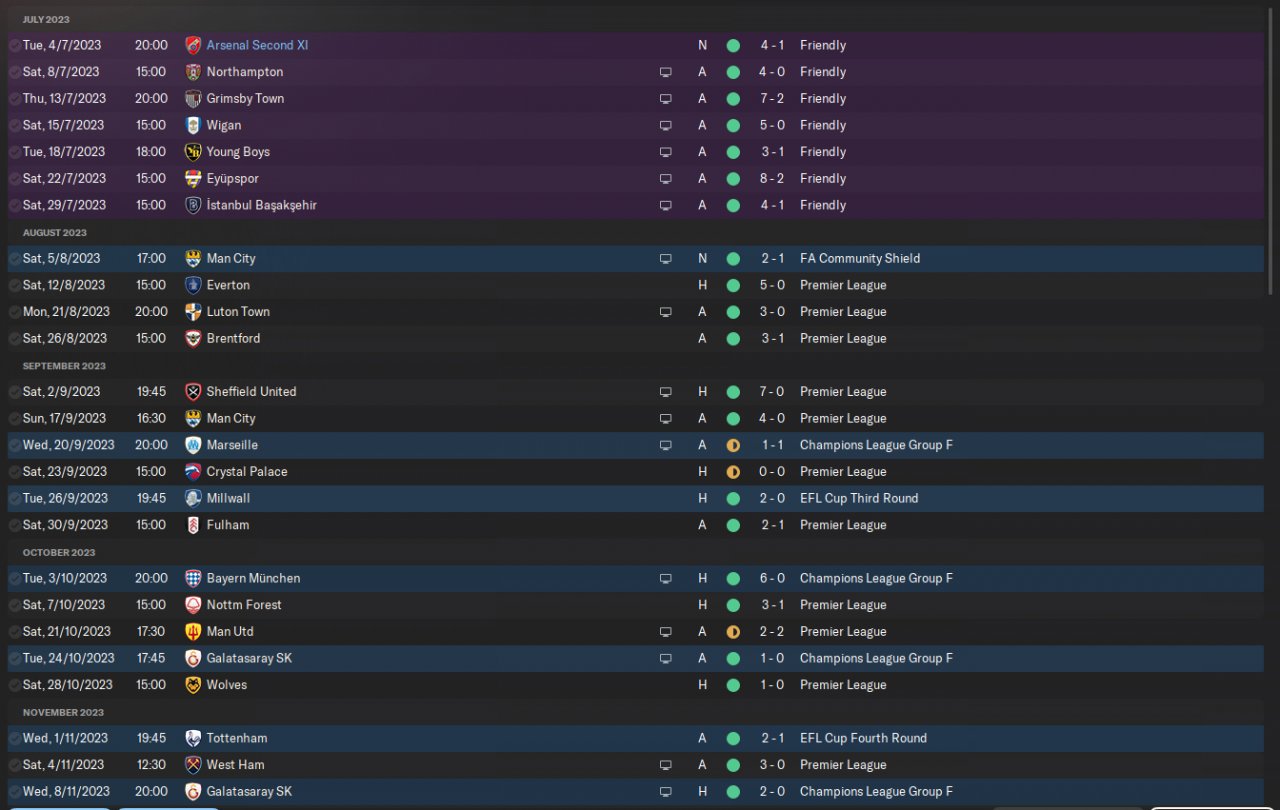Viewport: 1280px width, 810px height.
Task: Select the Galatasaray SK 24/10/2023 fixture row
Action: click(635, 658)
